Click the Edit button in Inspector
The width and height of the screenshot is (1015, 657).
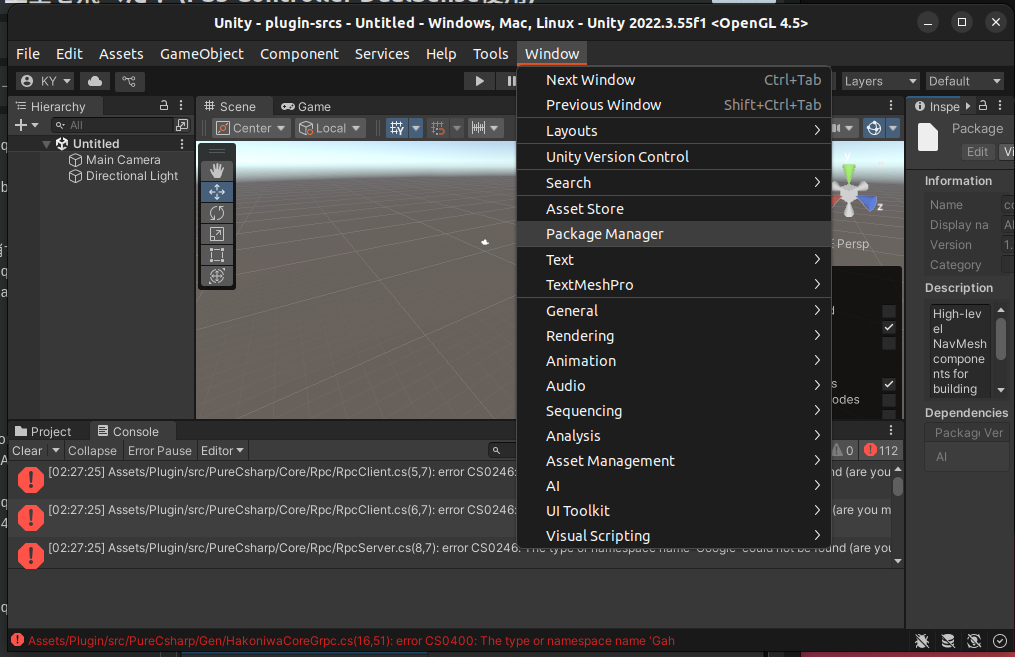point(977,151)
